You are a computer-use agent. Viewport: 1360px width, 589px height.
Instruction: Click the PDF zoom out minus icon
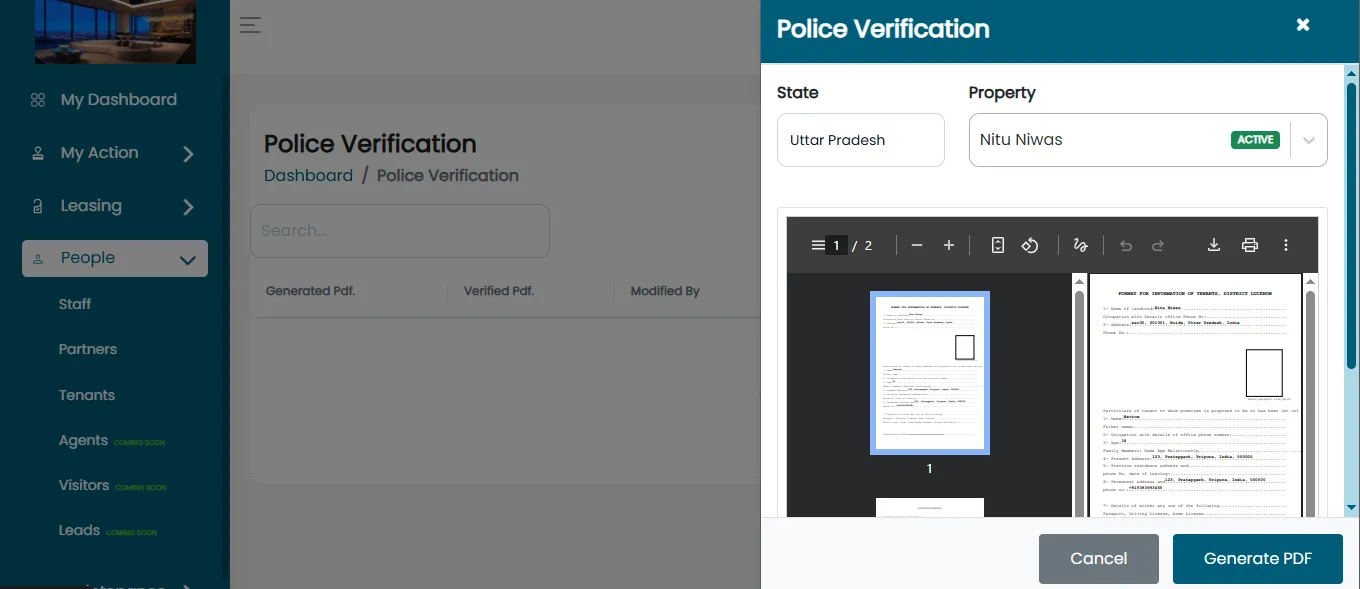(917, 245)
